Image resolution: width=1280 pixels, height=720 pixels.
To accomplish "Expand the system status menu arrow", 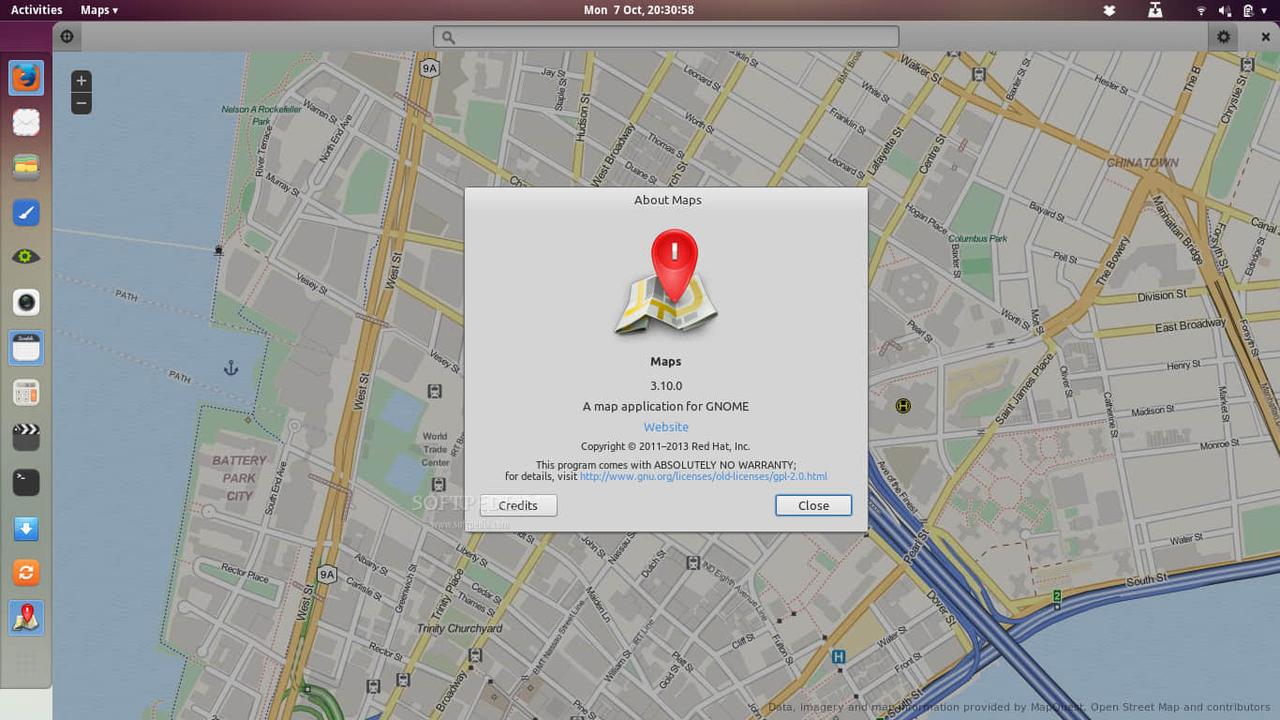I will click(x=1266, y=10).
